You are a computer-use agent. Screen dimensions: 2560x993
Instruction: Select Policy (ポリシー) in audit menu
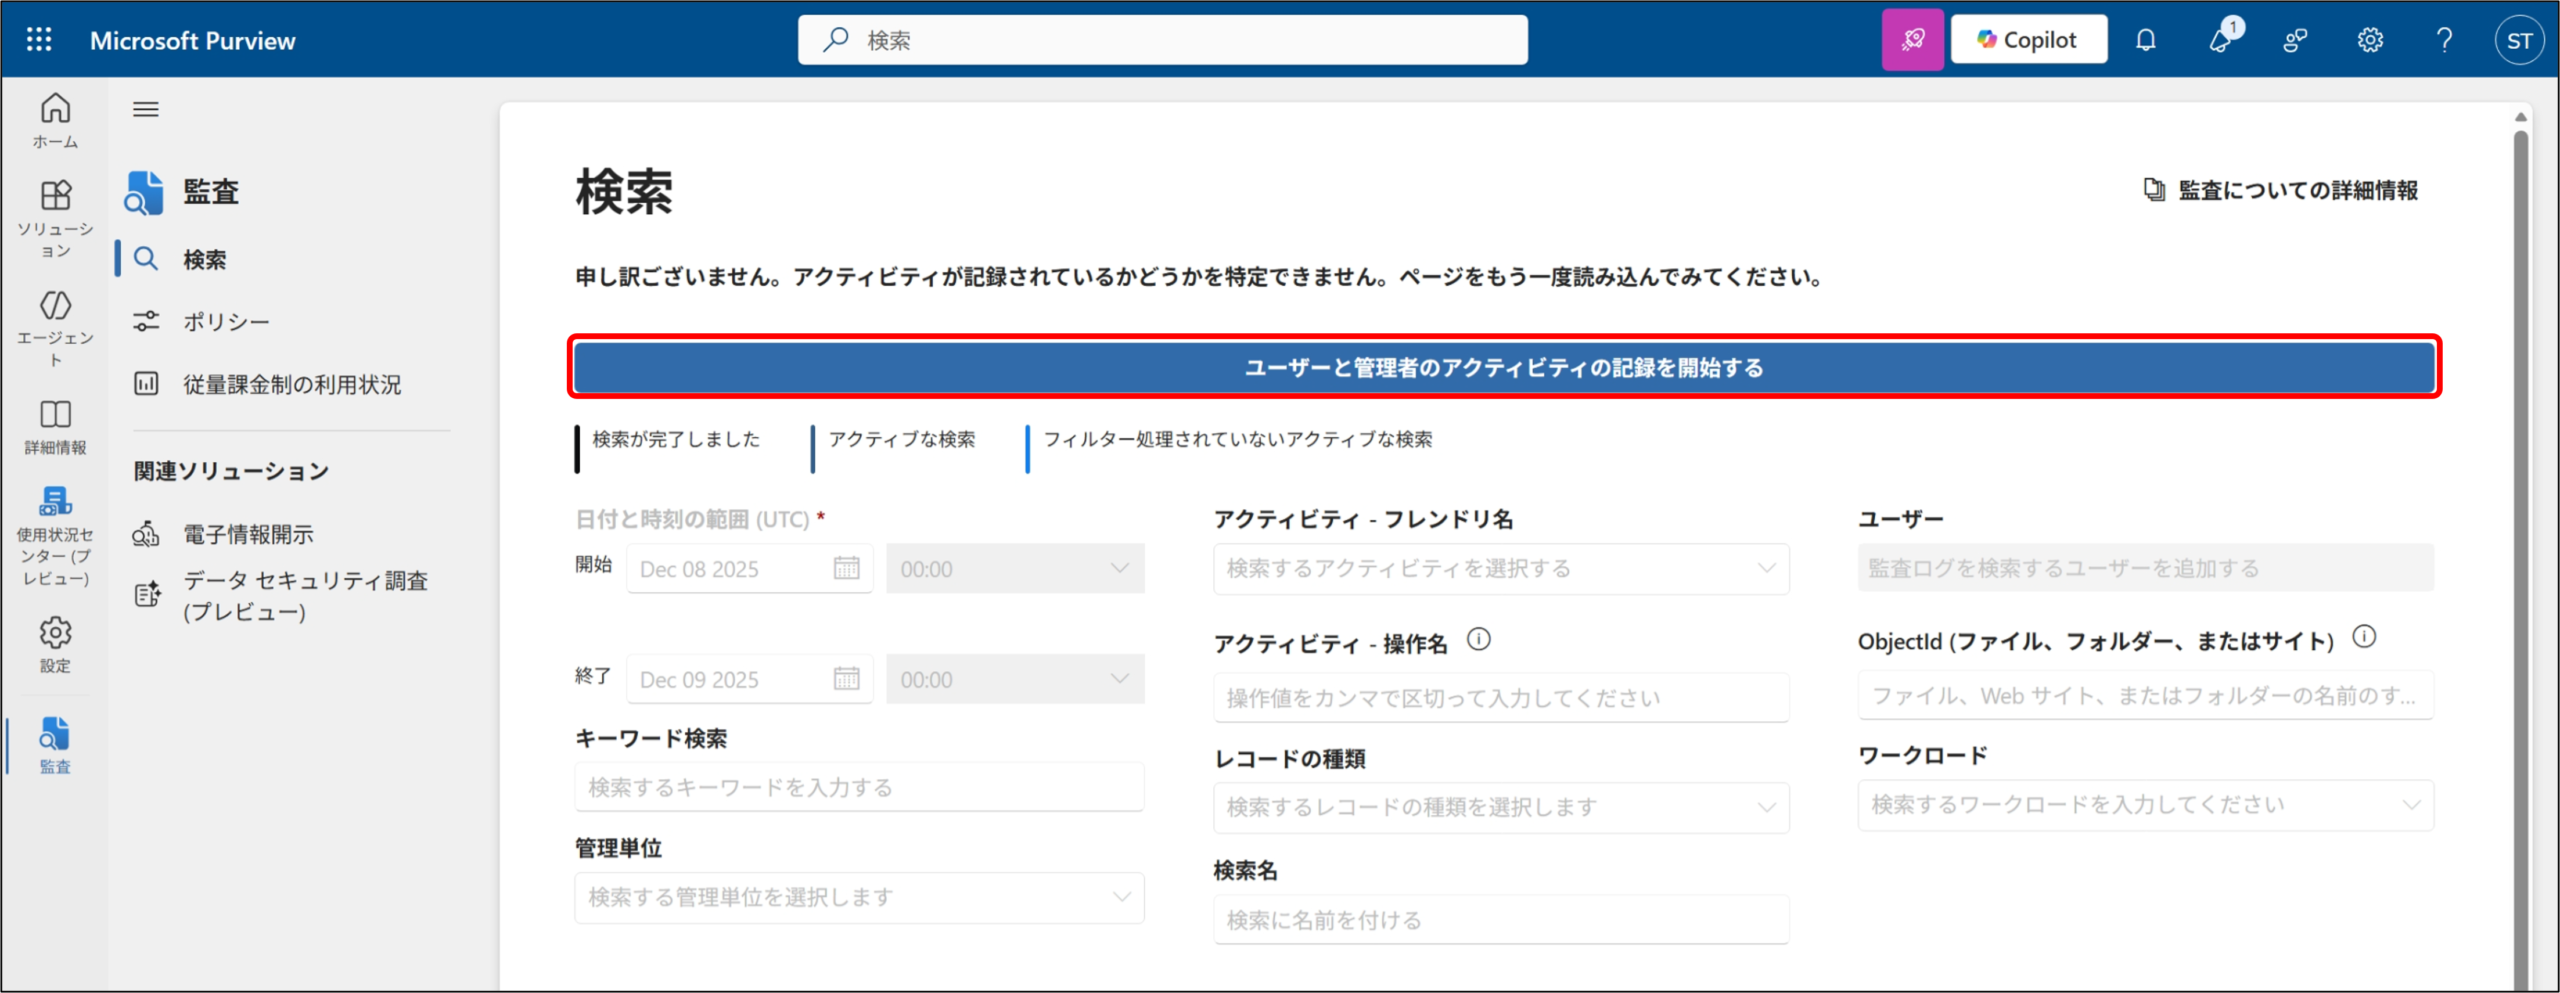tap(226, 322)
